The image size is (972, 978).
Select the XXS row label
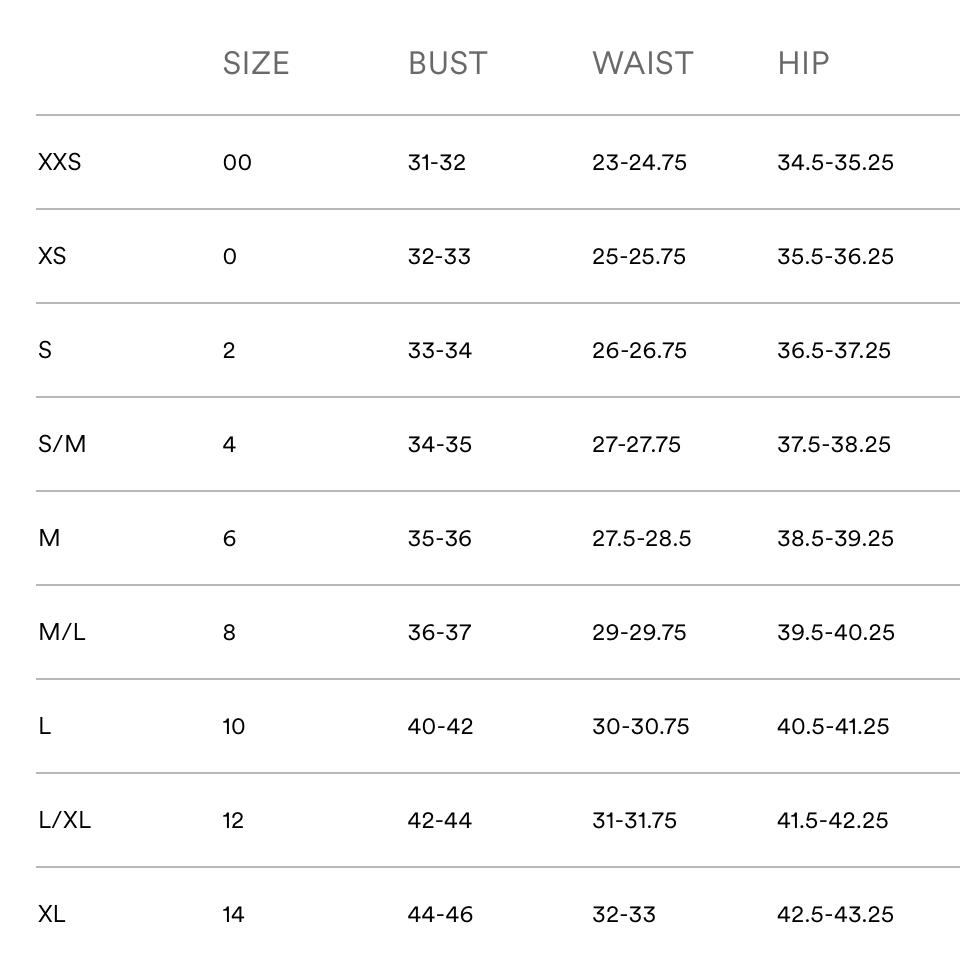point(59,162)
